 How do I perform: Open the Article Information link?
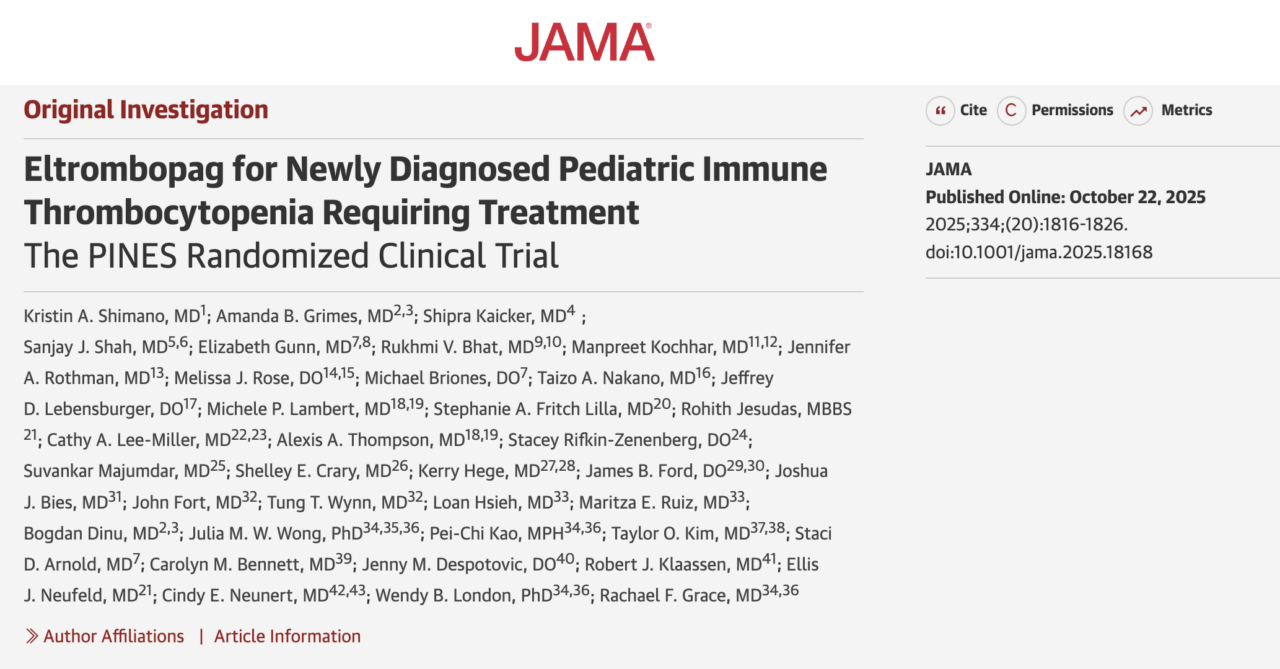[x=287, y=636]
